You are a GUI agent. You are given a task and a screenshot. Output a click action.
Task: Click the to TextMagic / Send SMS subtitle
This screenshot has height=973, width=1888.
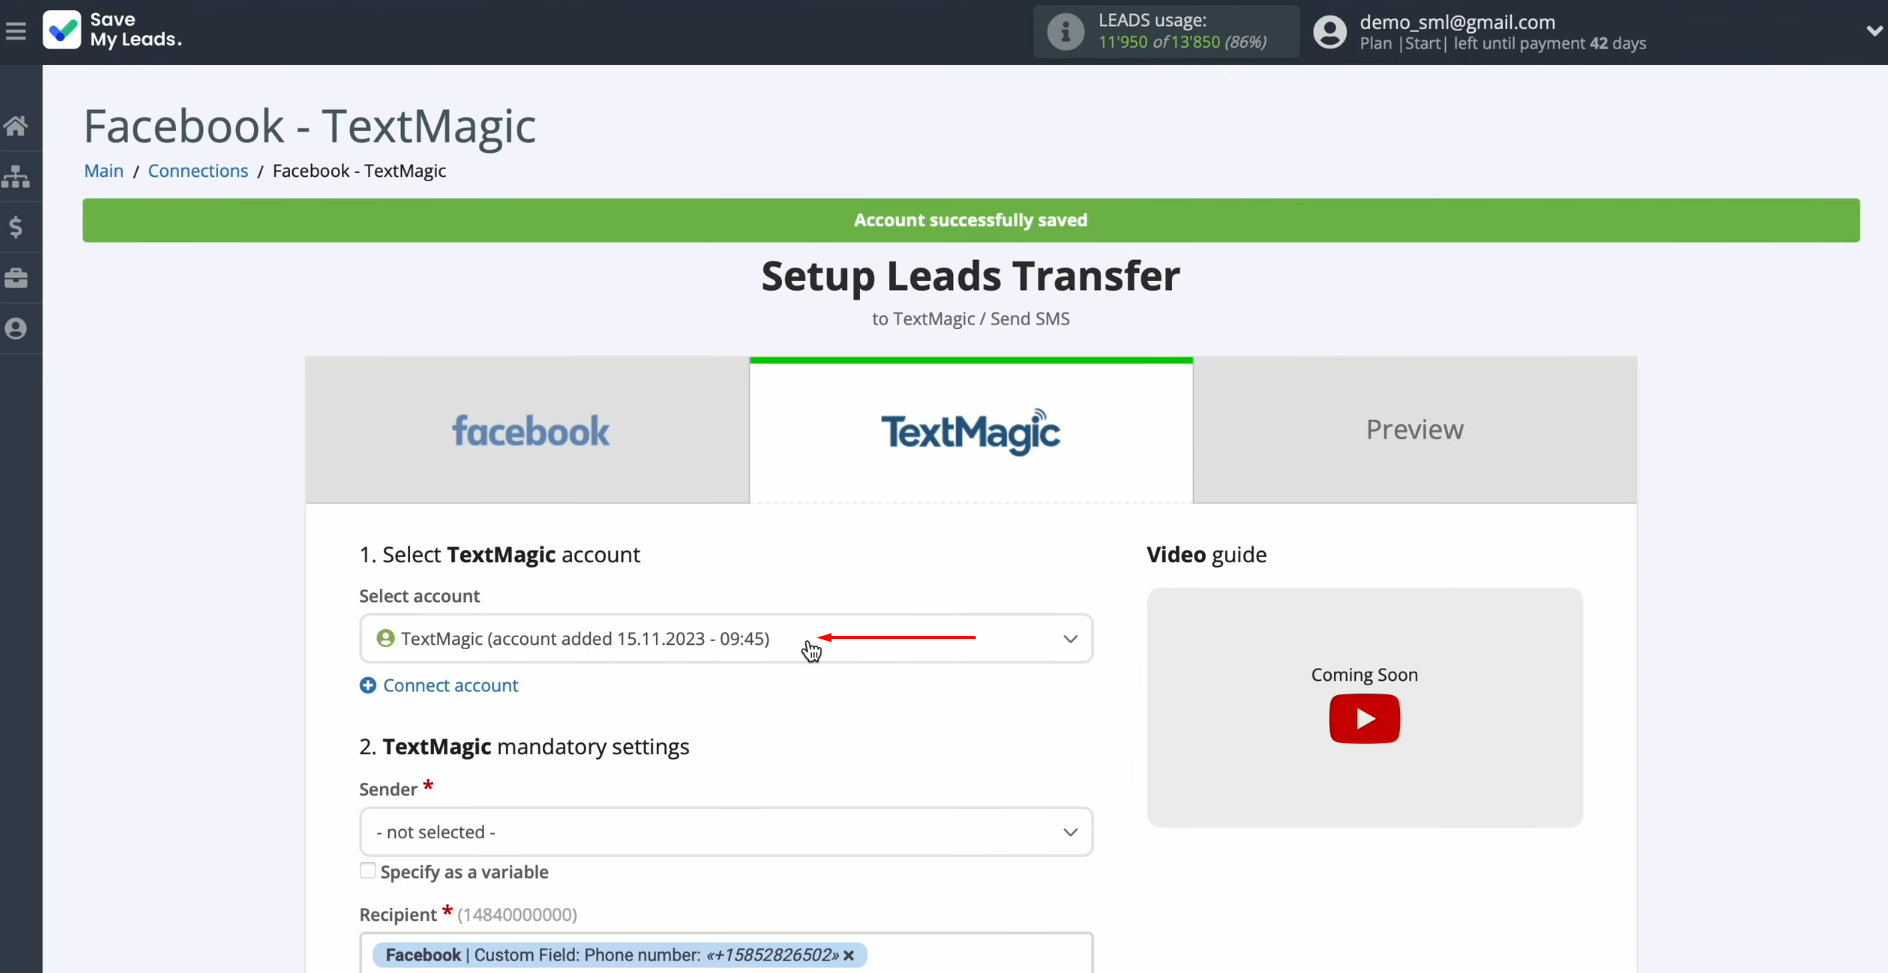971,319
